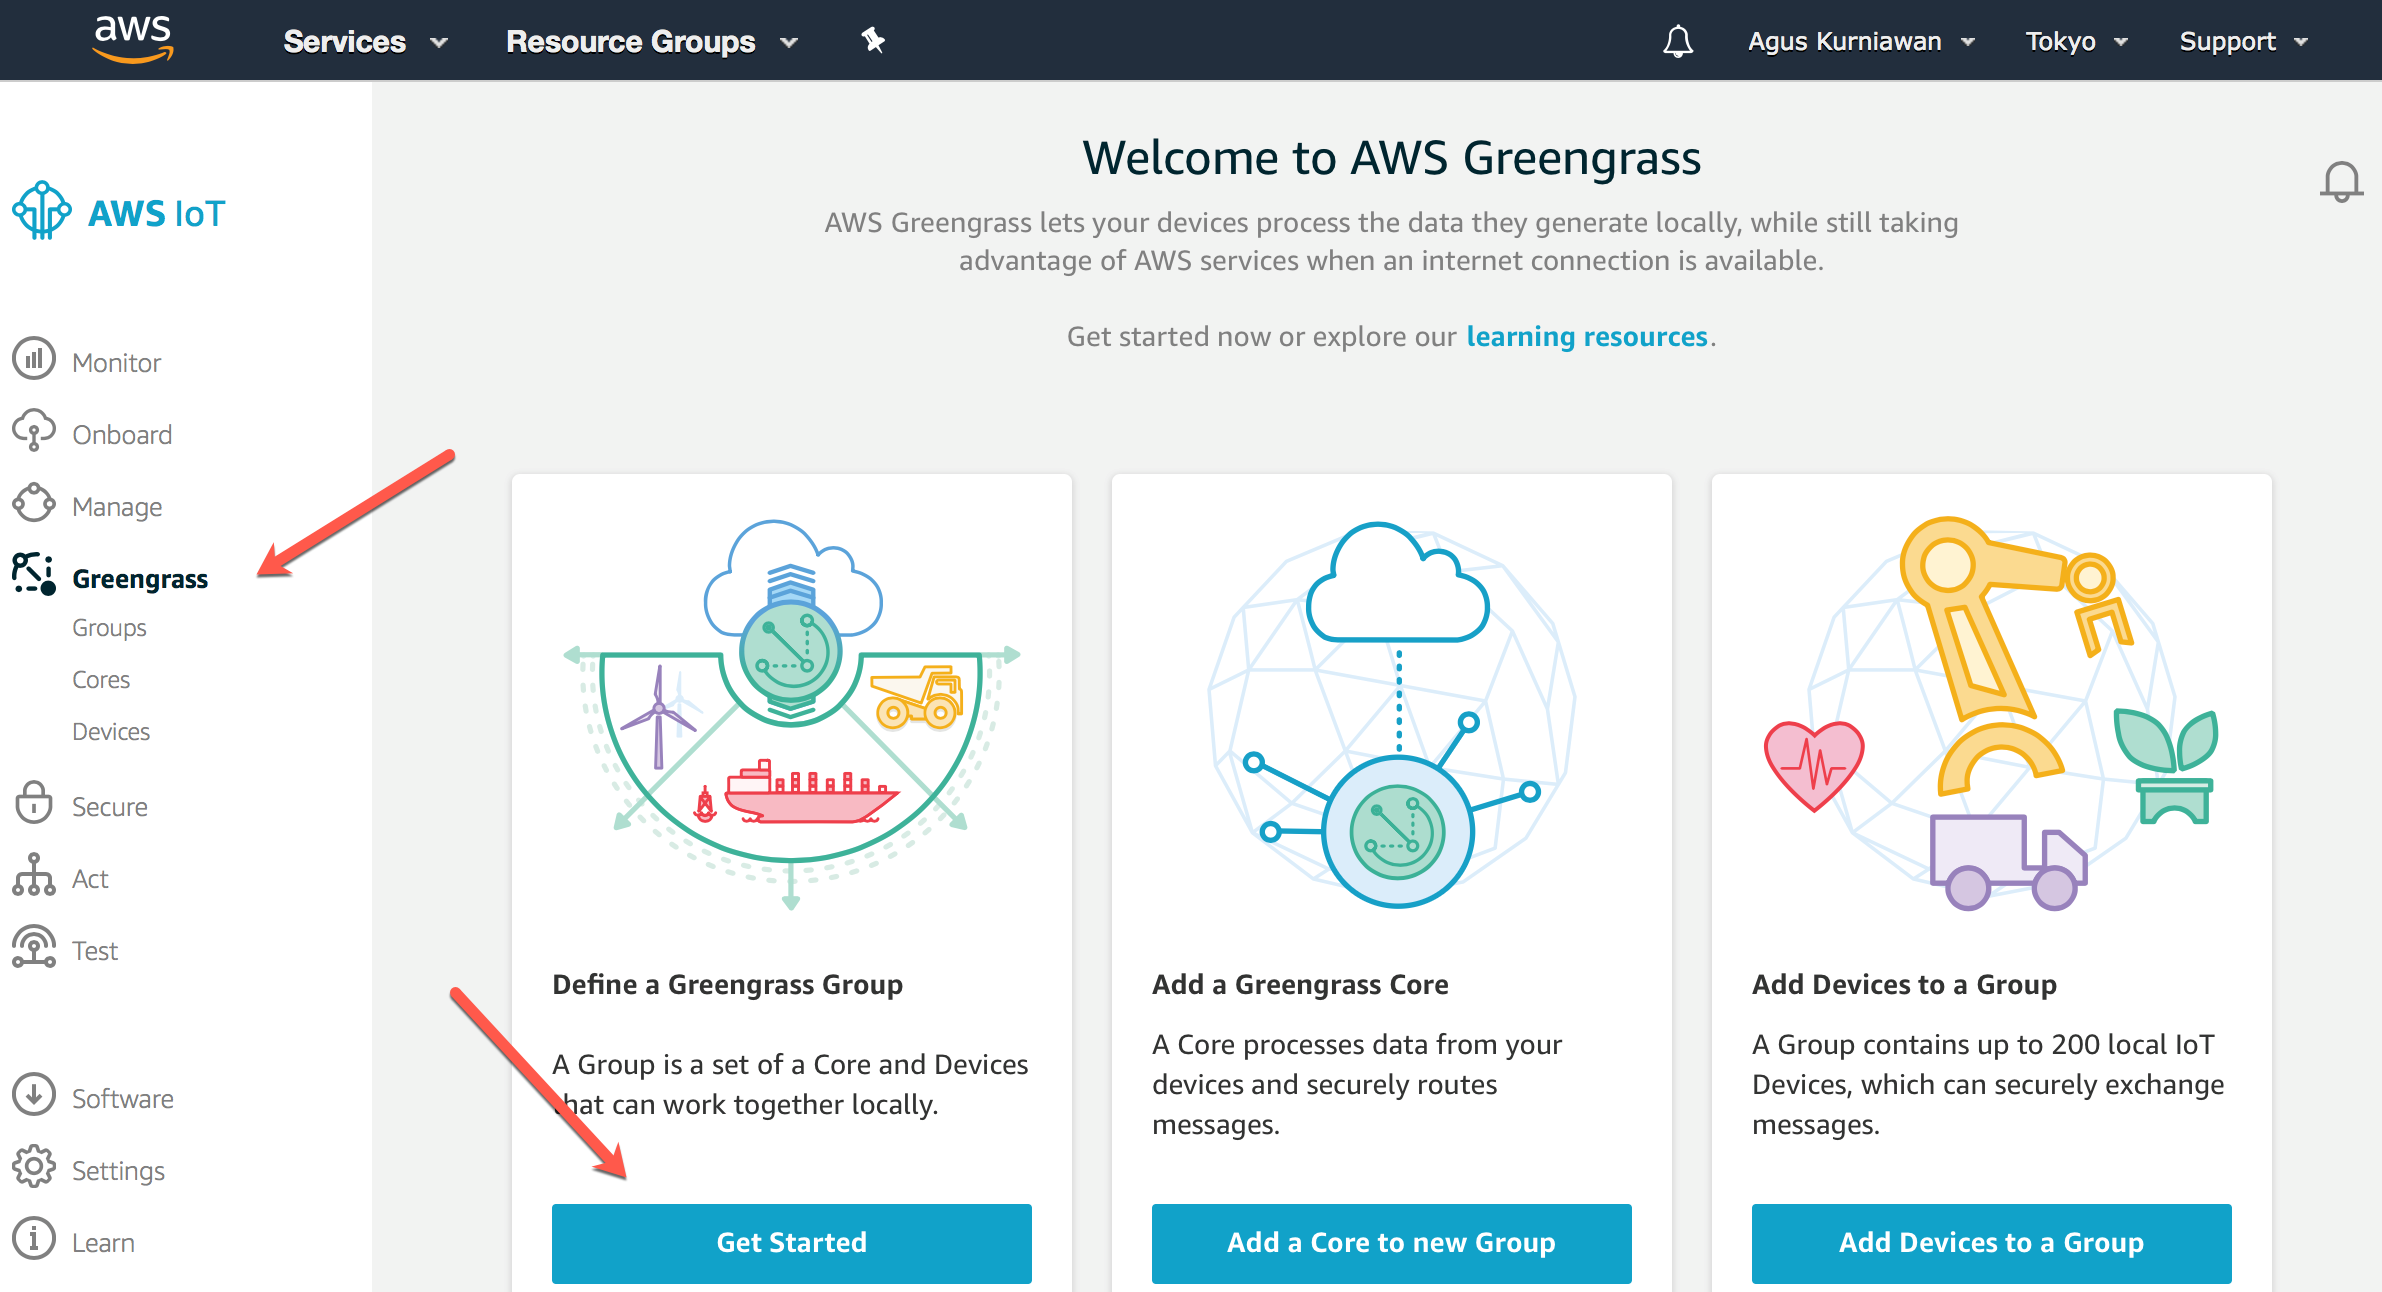Open the learning resources link
The width and height of the screenshot is (2382, 1292).
[1586, 337]
